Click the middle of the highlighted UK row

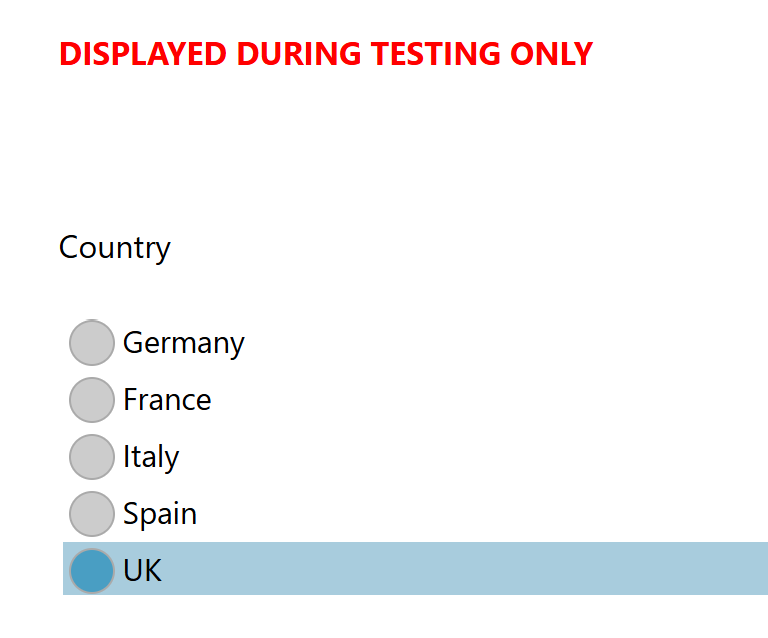(415, 569)
